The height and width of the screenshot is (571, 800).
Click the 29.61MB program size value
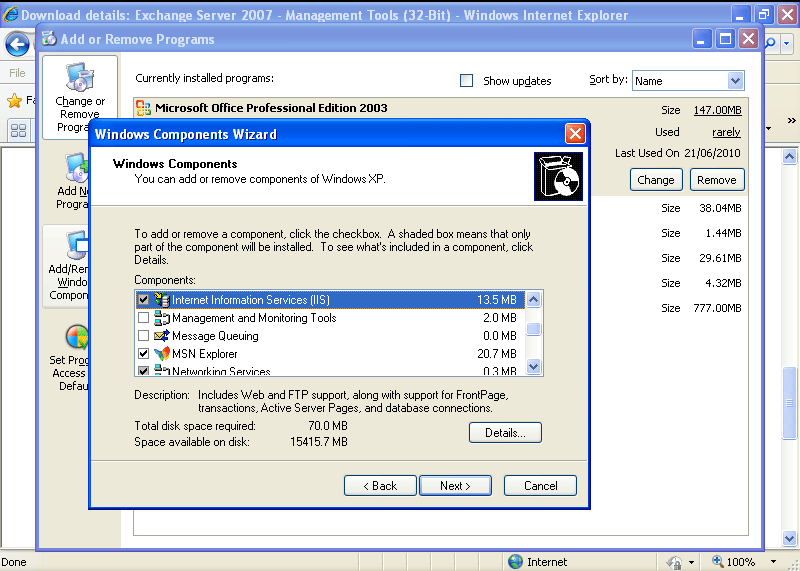click(720, 258)
